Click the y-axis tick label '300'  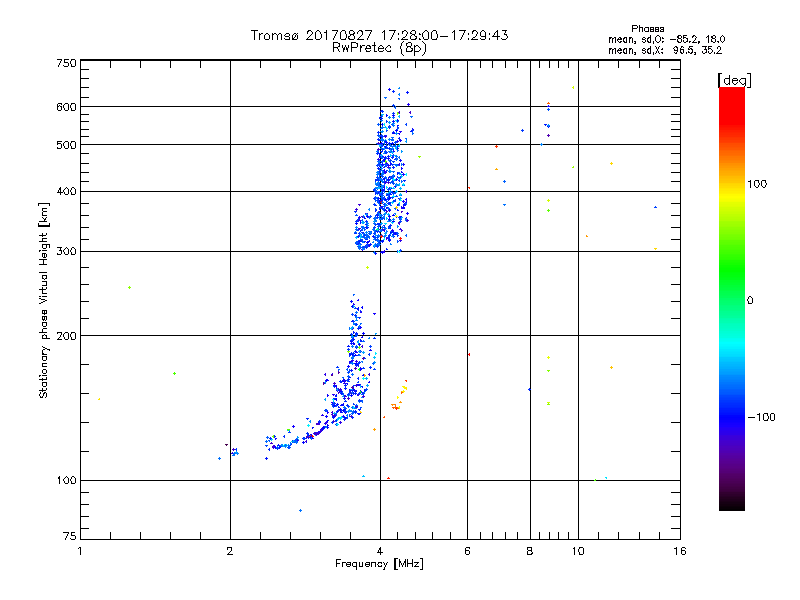(66, 251)
